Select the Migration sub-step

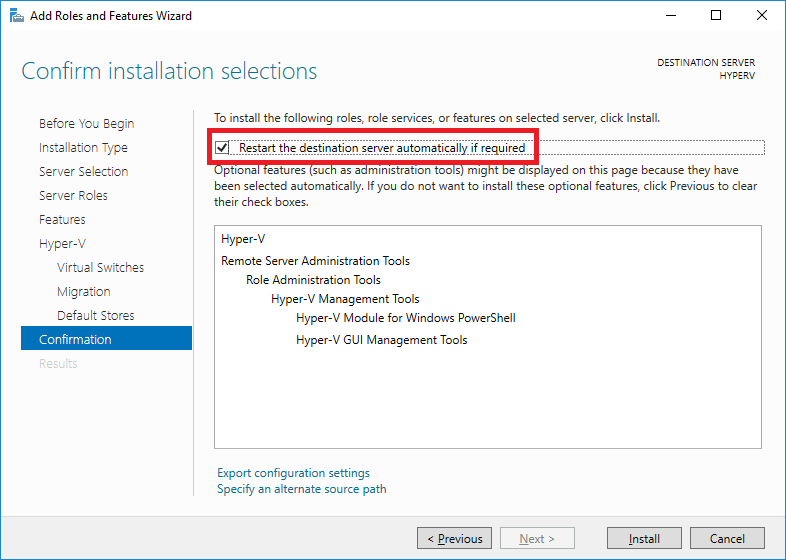click(x=84, y=291)
